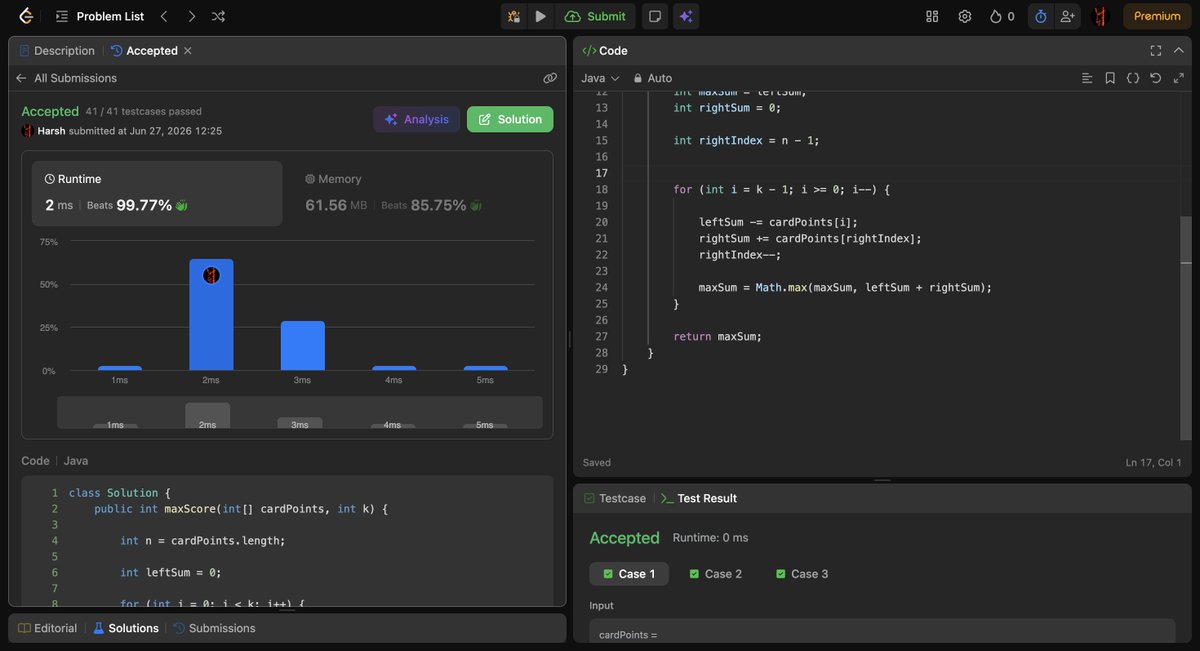Select Case 2 result
The image size is (1200, 651).
(x=715, y=574)
